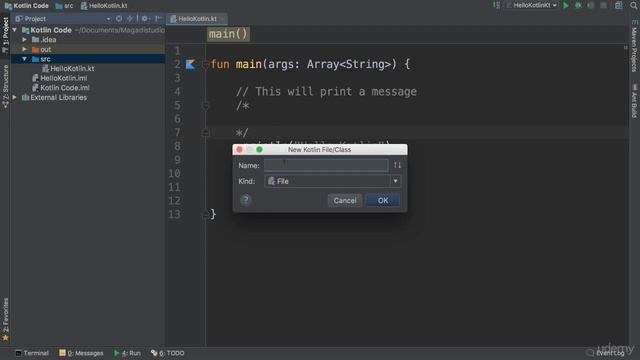The height and width of the screenshot is (360, 640).
Task: Open Project Structure icon in top toolbar
Action: [619, 6]
